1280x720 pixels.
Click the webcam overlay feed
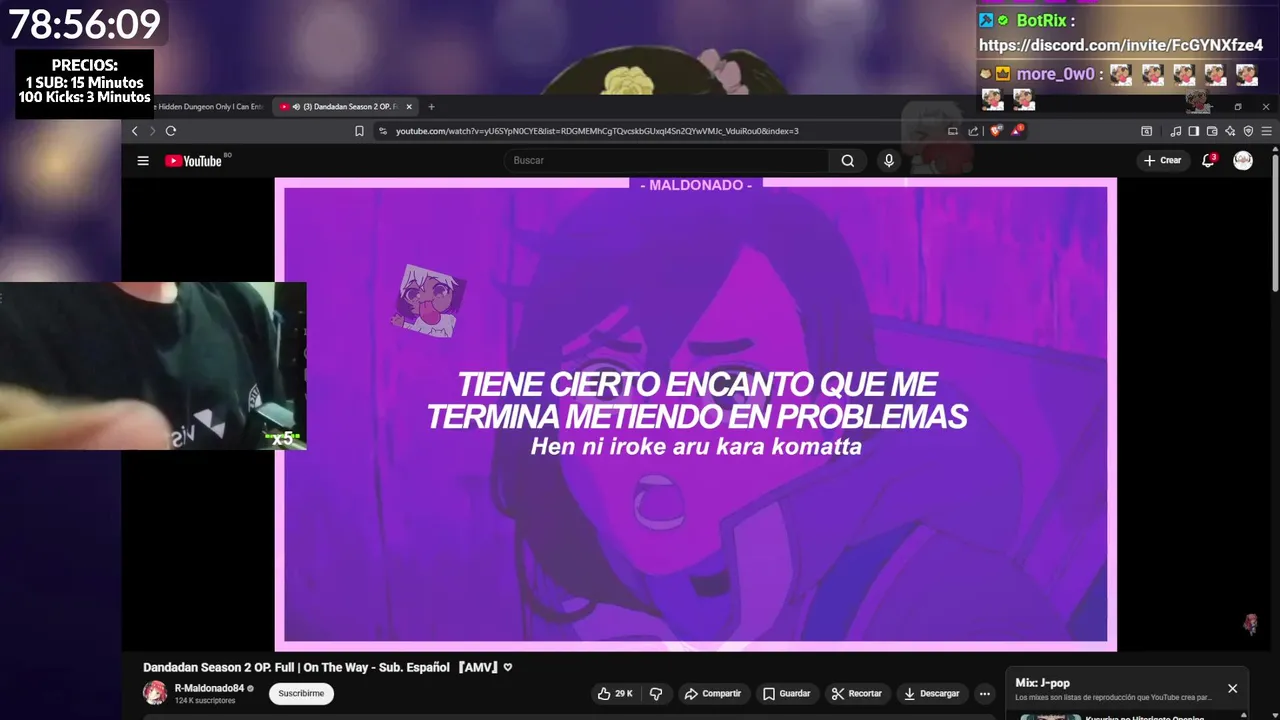click(153, 366)
